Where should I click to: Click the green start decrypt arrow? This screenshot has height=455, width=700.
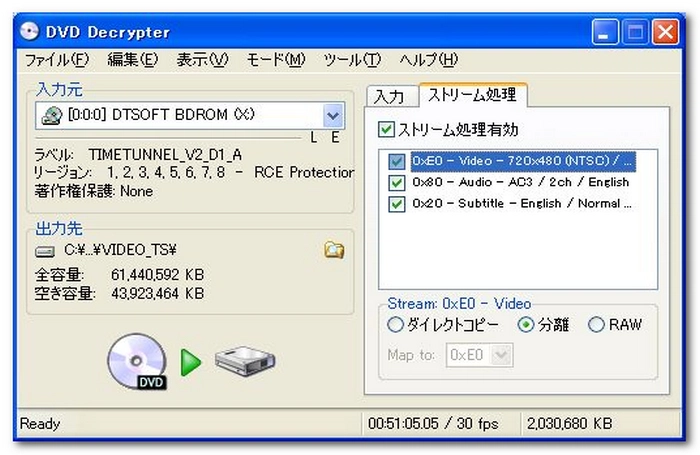tap(191, 362)
